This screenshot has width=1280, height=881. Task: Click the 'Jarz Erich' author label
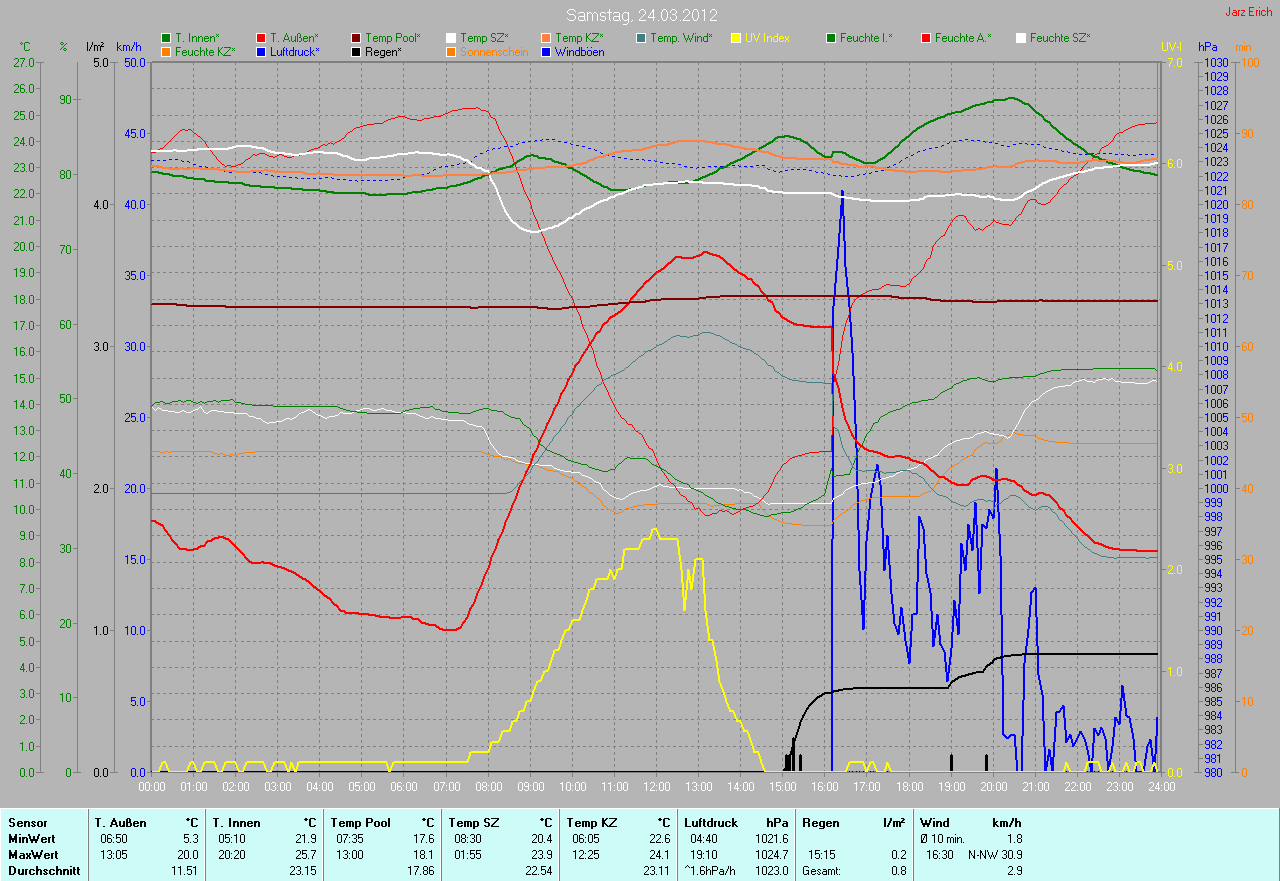tap(1249, 12)
